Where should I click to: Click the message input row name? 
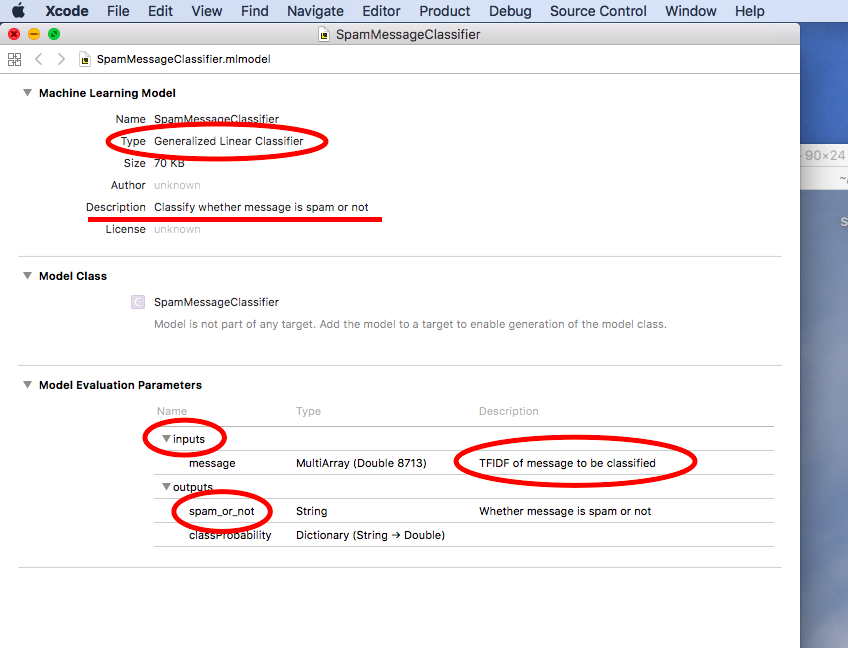[212, 463]
